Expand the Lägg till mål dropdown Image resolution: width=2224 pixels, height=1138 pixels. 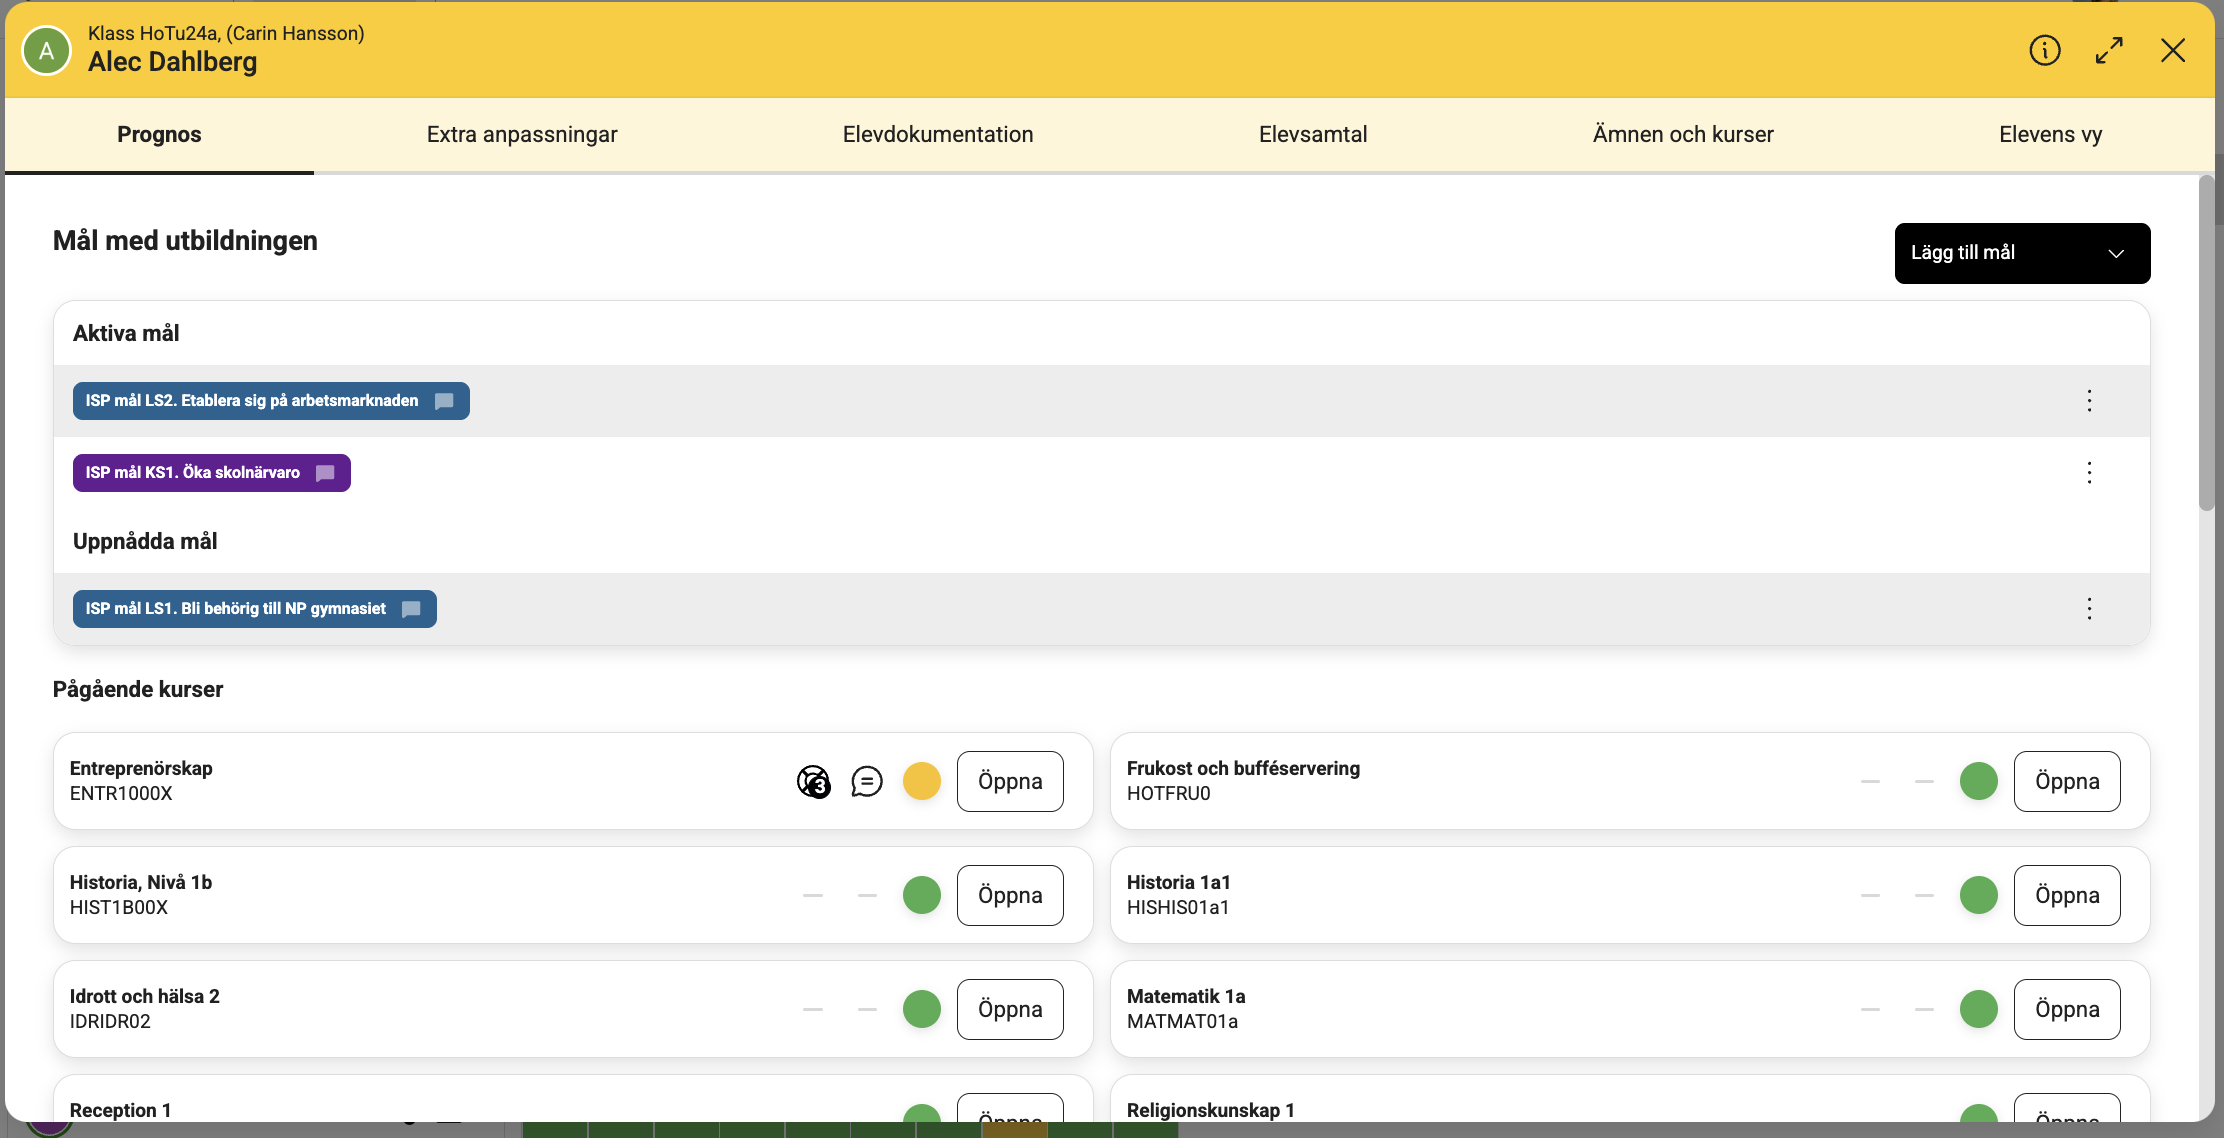(2021, 253)
